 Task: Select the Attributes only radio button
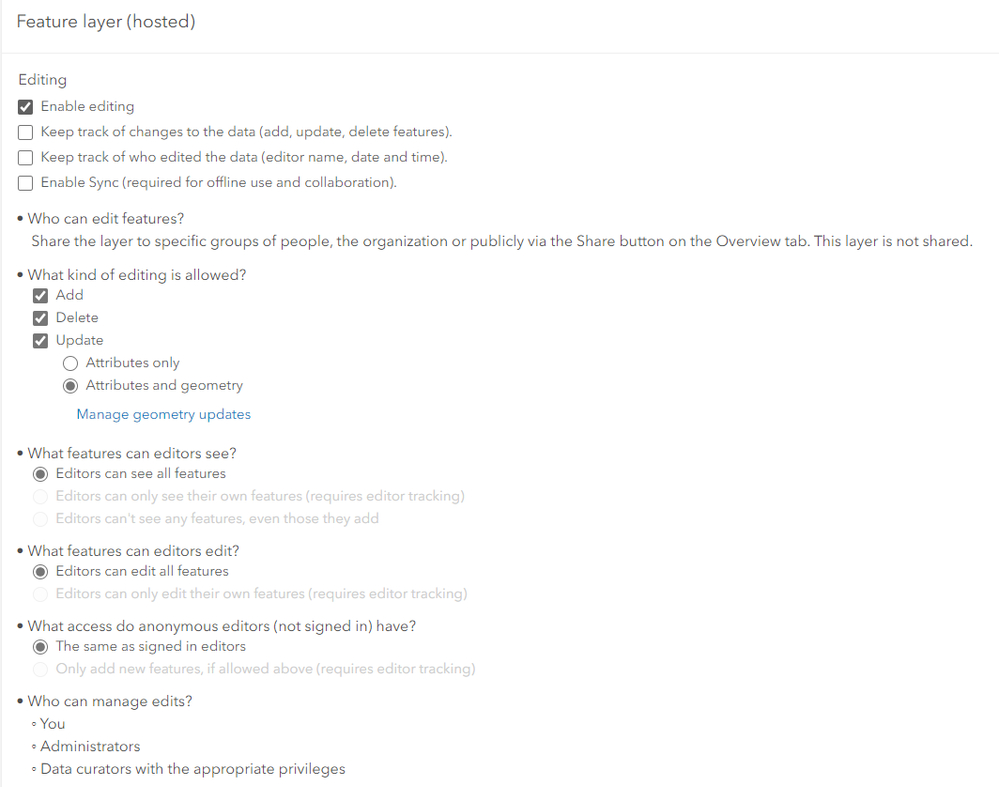71,364
